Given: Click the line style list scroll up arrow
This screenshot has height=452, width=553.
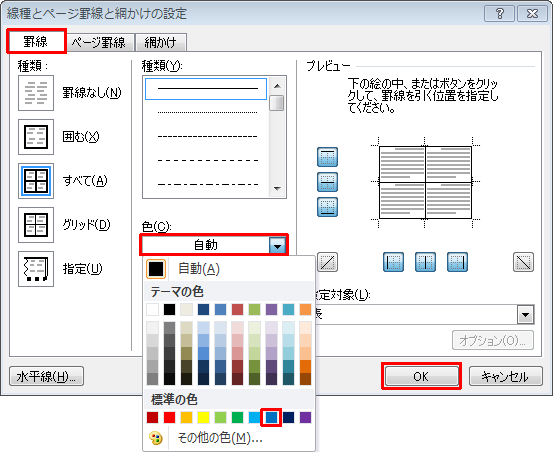Looking at the screenshot, I should click(277, 86).
